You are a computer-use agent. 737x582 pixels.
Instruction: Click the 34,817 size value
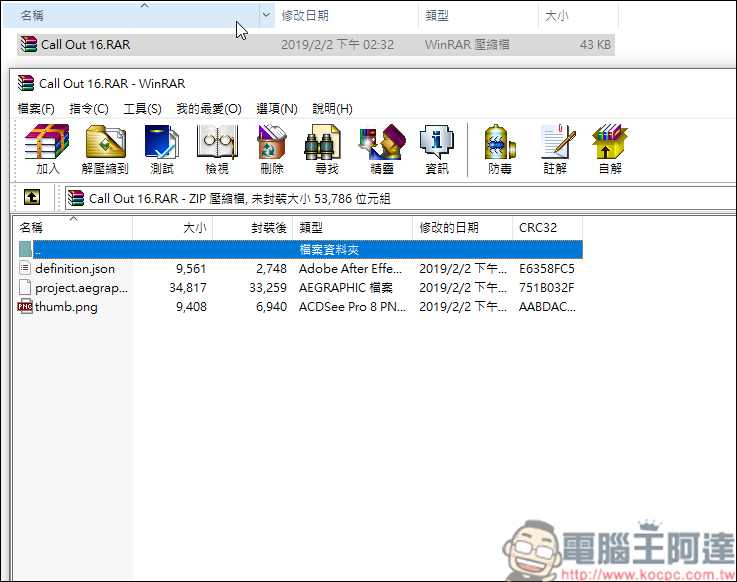point(188,288)
